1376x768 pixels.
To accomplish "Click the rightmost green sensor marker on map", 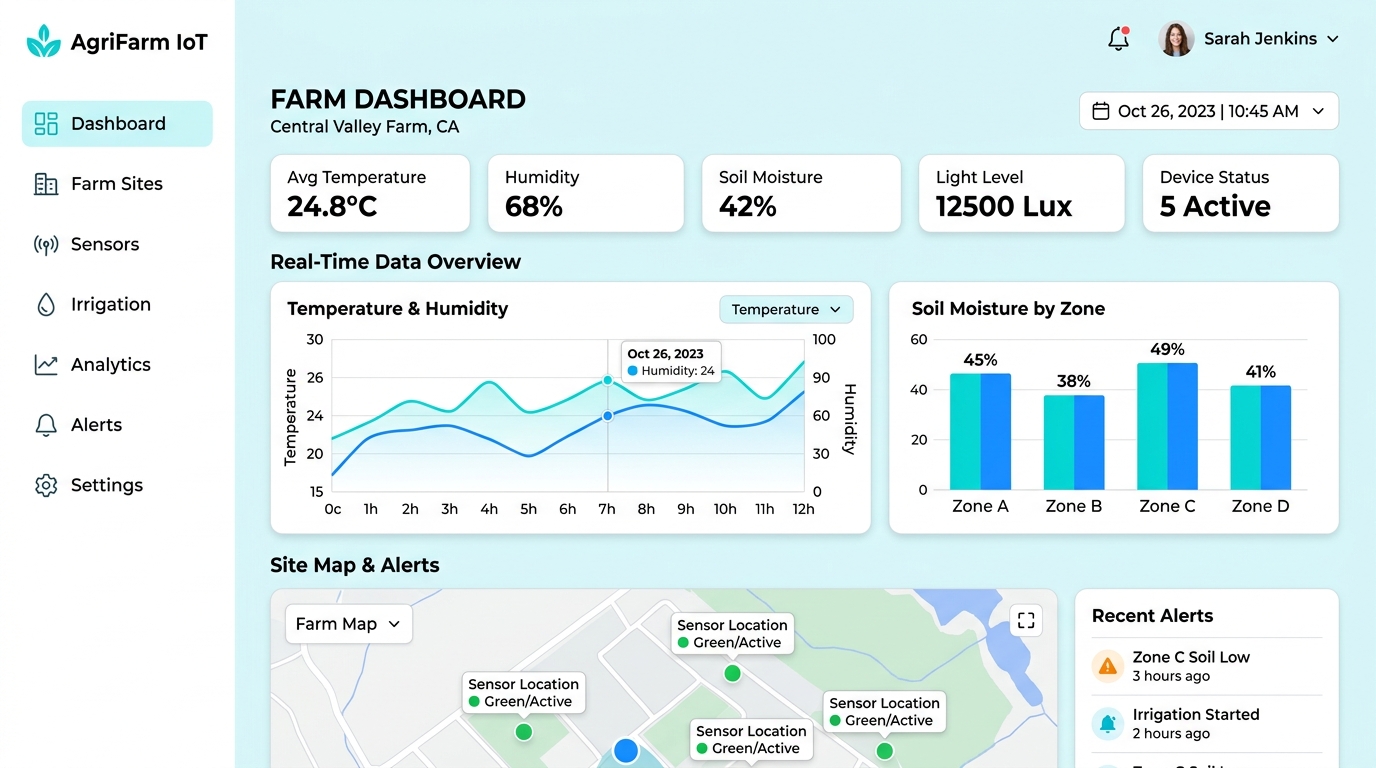I will pyautogui.click(x=884, y=751).
